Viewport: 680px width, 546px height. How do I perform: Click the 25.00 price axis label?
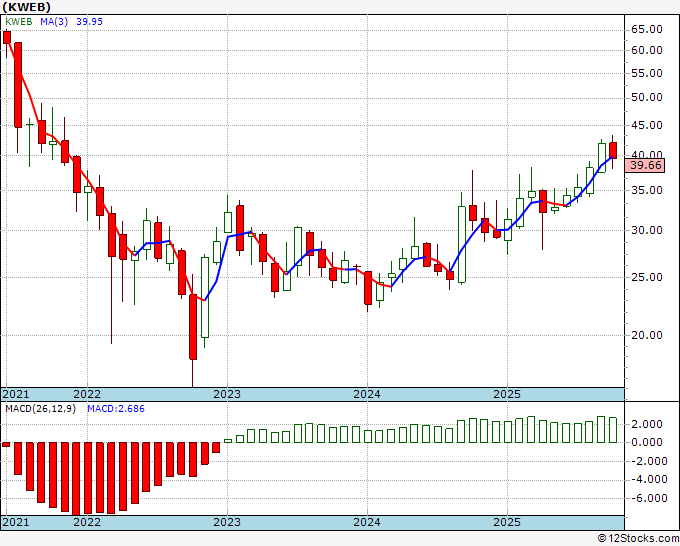647,278
